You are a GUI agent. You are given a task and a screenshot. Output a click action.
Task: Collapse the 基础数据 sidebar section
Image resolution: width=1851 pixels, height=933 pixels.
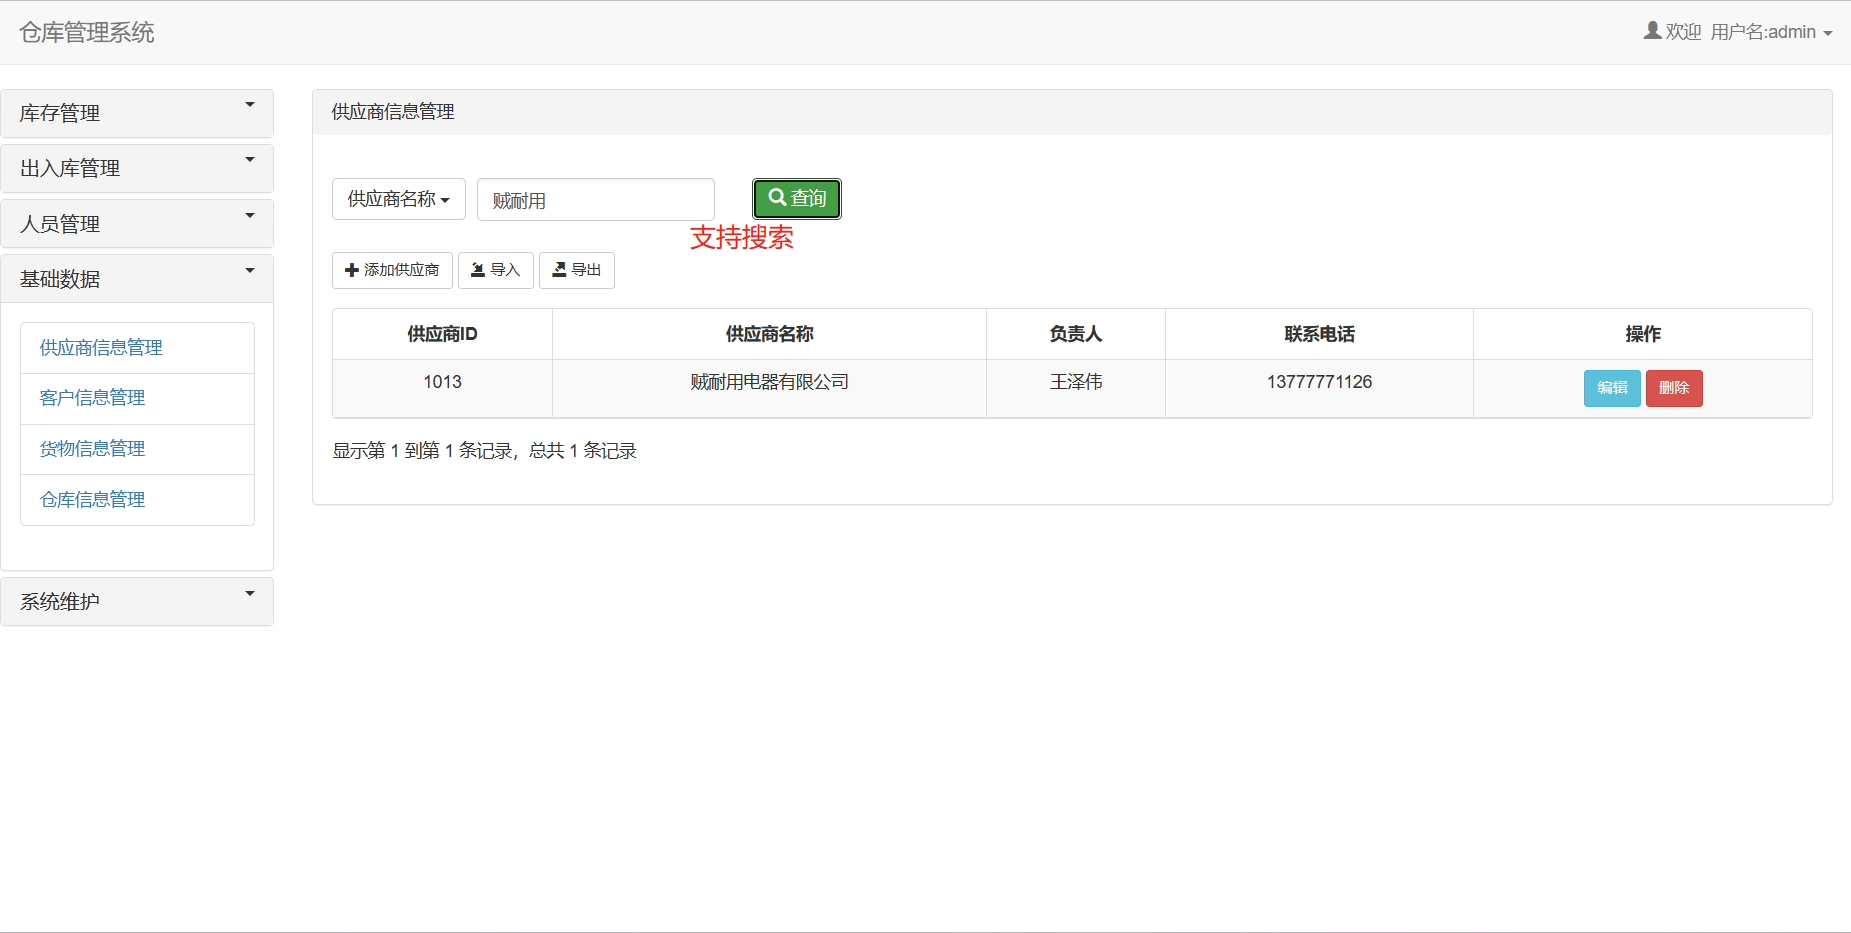point(137,279)
